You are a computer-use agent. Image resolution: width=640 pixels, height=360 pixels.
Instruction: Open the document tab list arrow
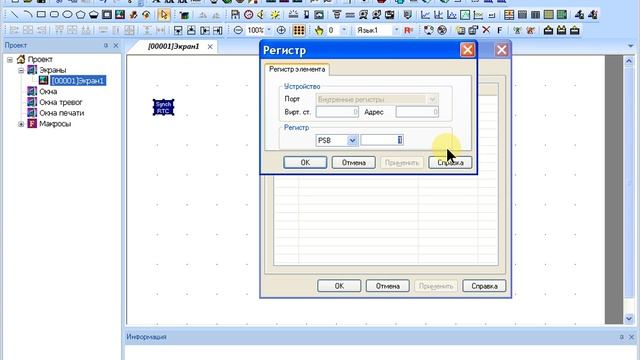(x=631, y=46)
